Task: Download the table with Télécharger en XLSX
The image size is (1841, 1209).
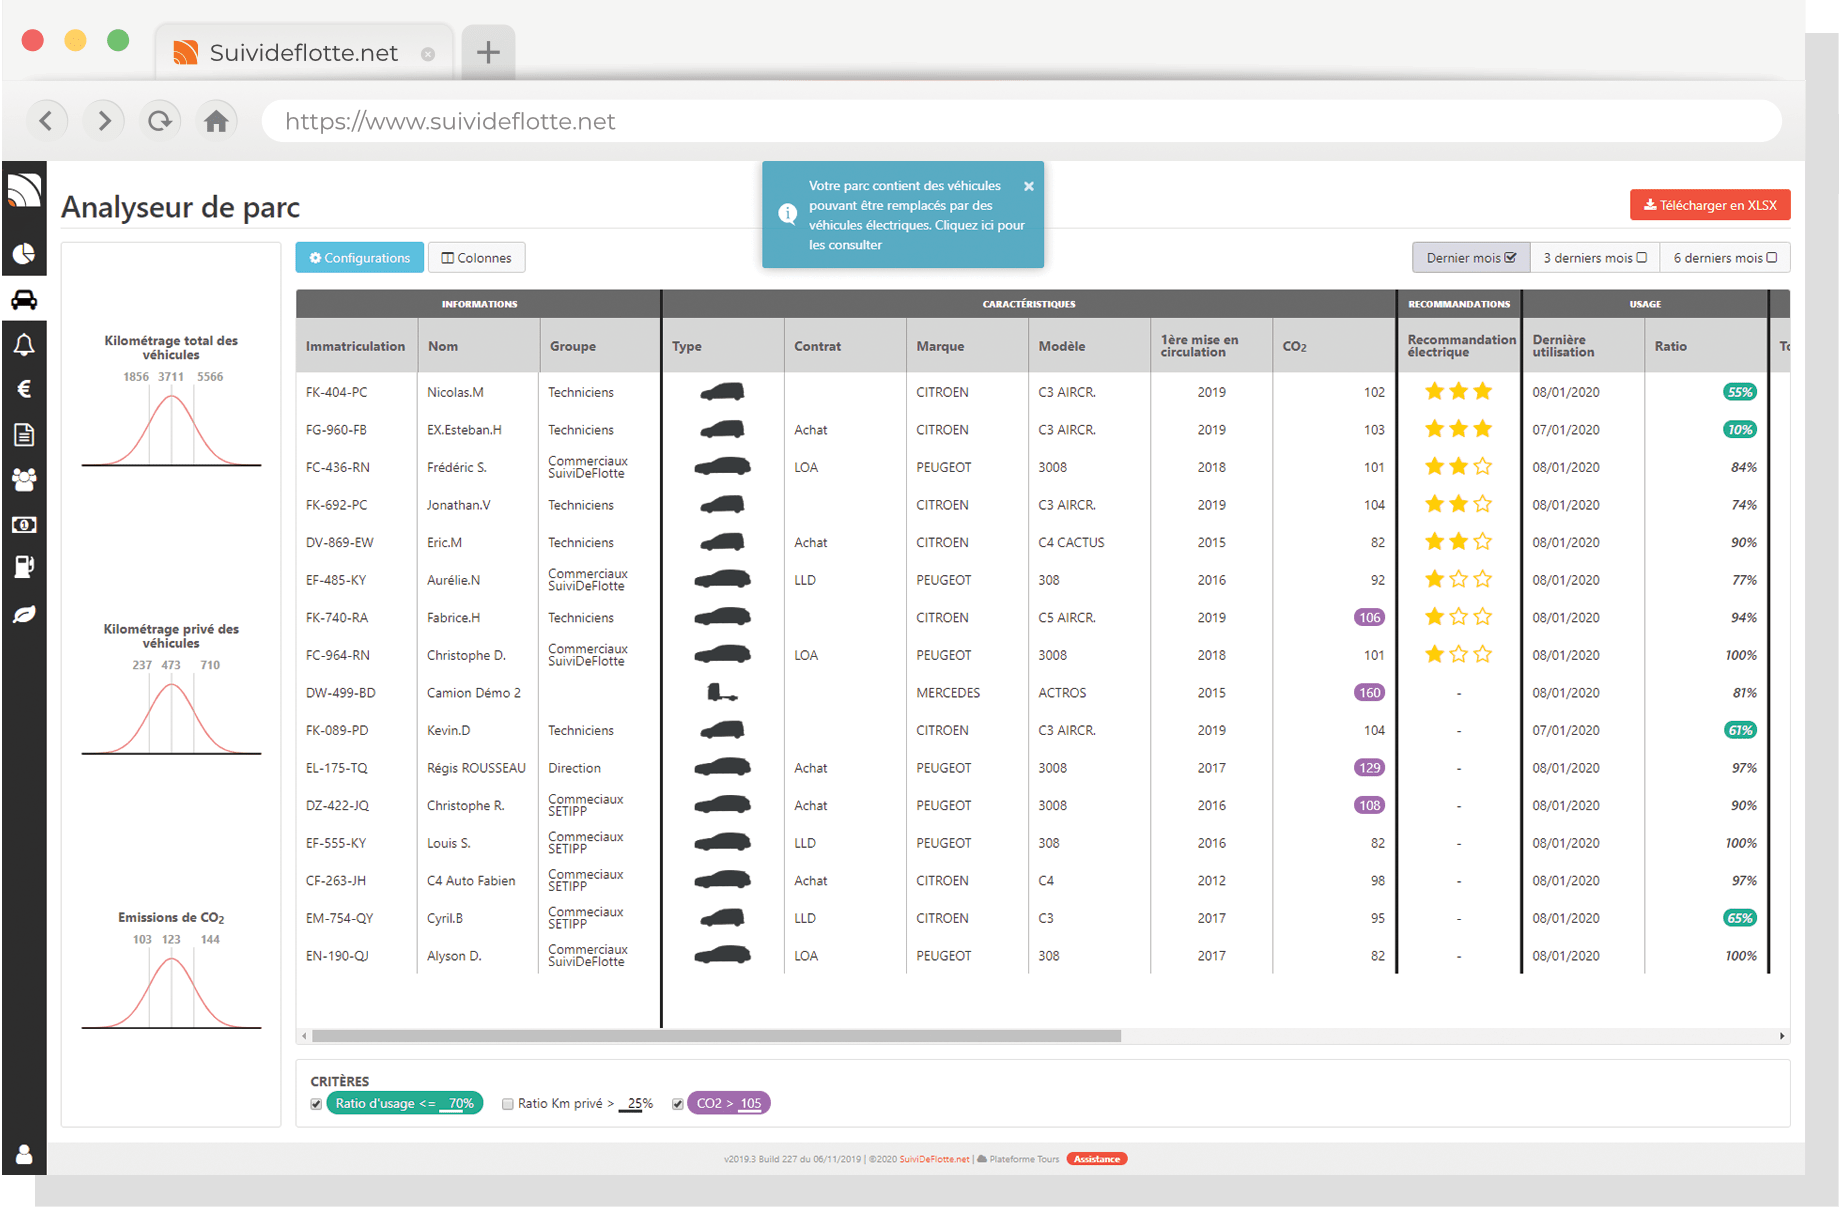Action: point(1710,205)
